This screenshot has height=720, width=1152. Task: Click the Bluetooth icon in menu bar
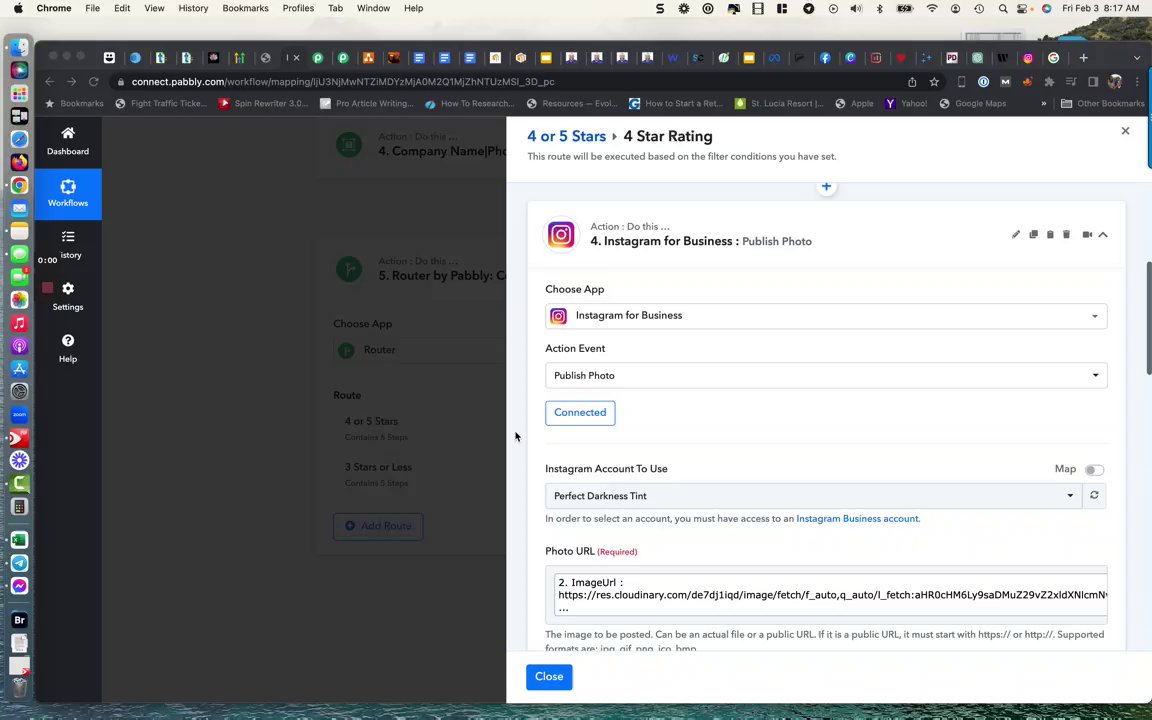coord(879,9)
